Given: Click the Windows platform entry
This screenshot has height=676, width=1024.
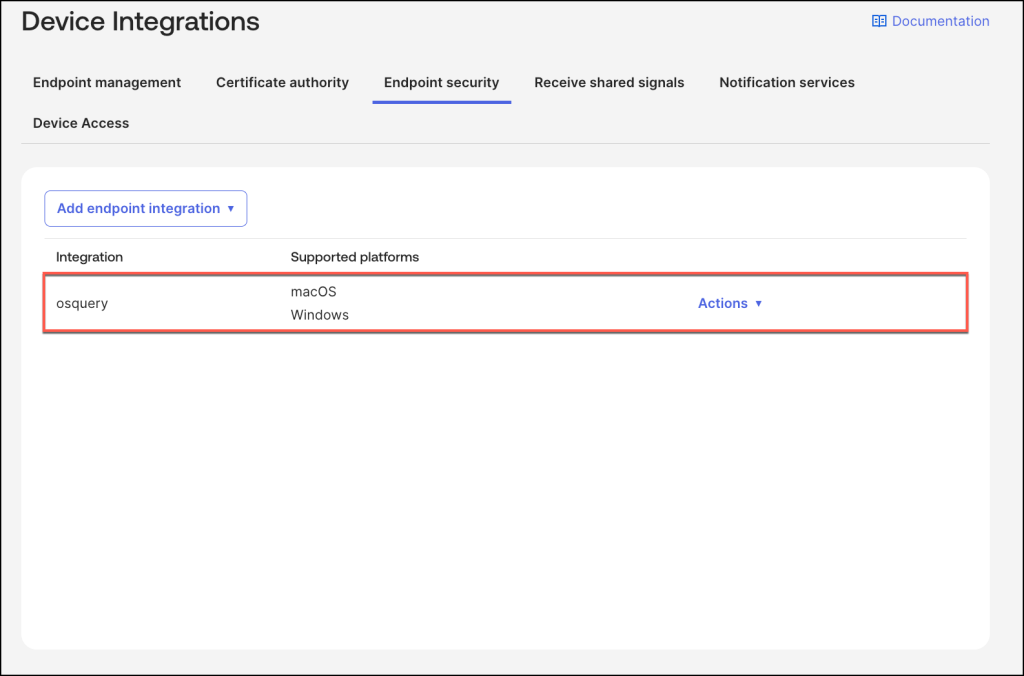Looking at the screenshot, I should (319, 315).
